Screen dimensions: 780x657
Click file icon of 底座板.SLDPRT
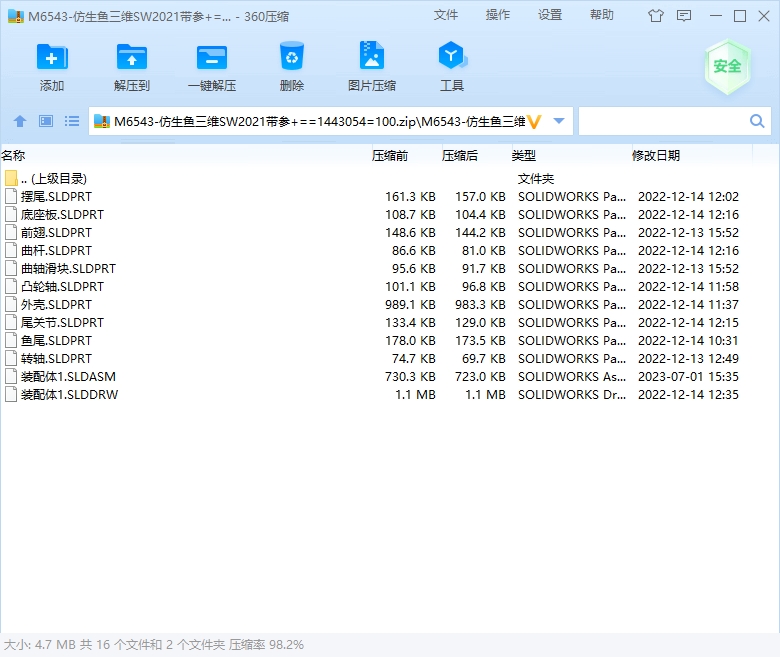[11, 214]
